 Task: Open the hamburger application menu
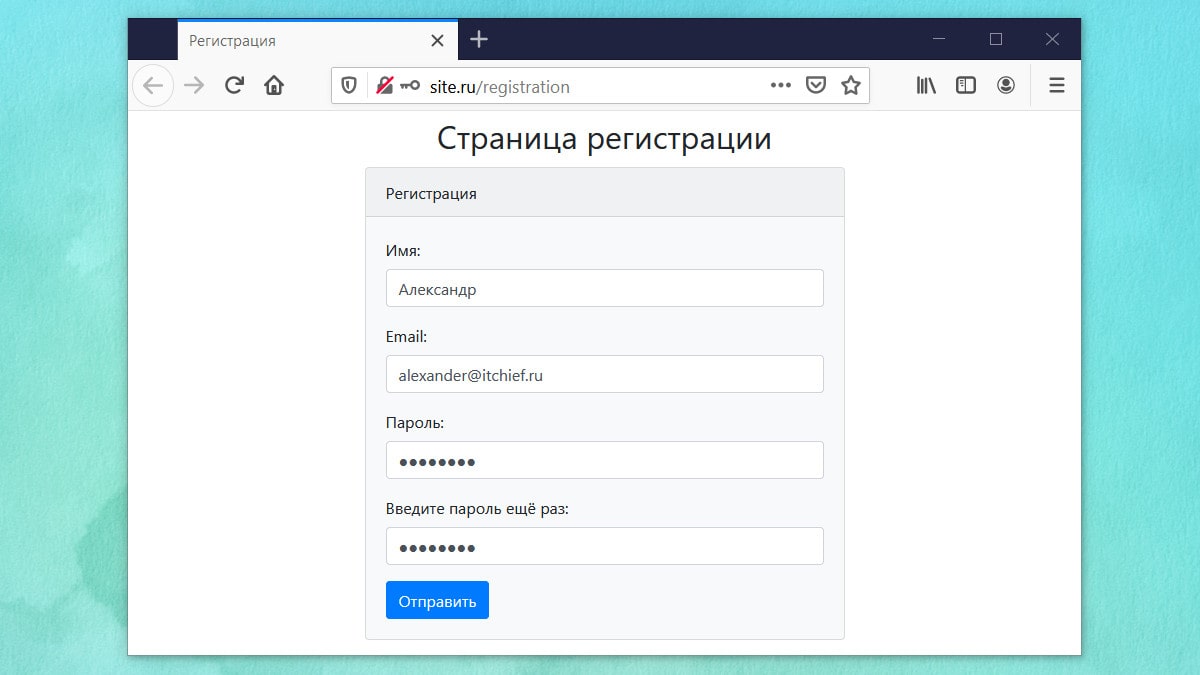(x=1057, y=86)
